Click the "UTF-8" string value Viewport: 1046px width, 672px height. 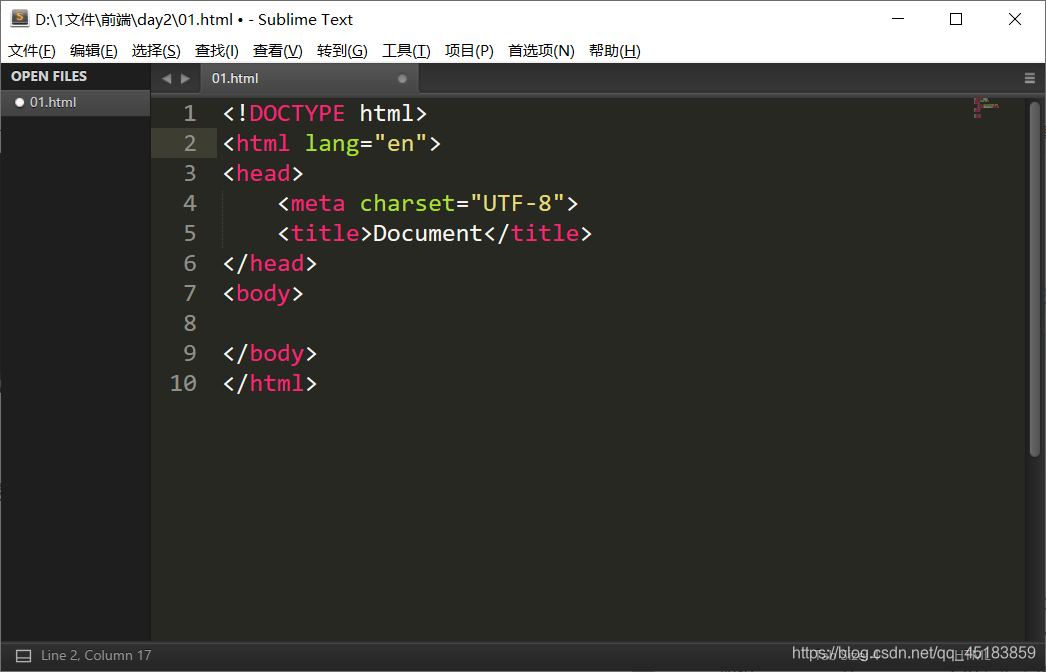pyautogui.click(x=517, y=204)
